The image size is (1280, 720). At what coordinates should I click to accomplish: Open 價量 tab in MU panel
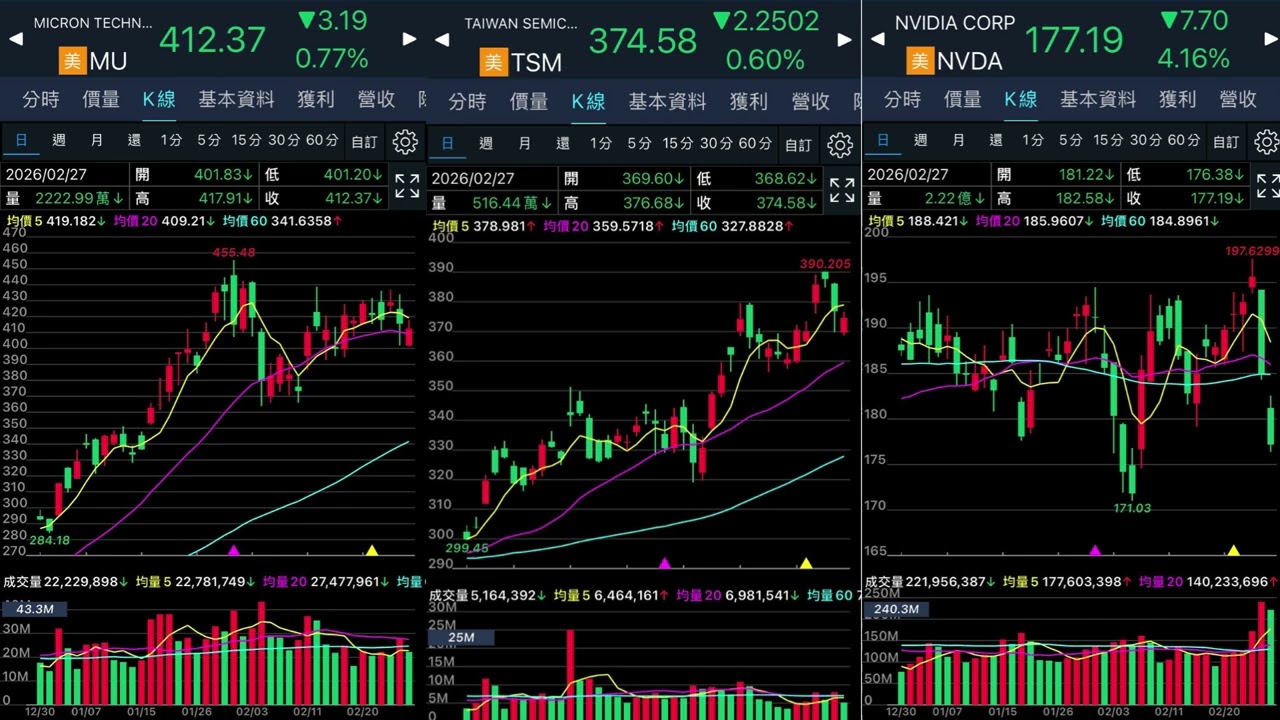coord(101,99)
